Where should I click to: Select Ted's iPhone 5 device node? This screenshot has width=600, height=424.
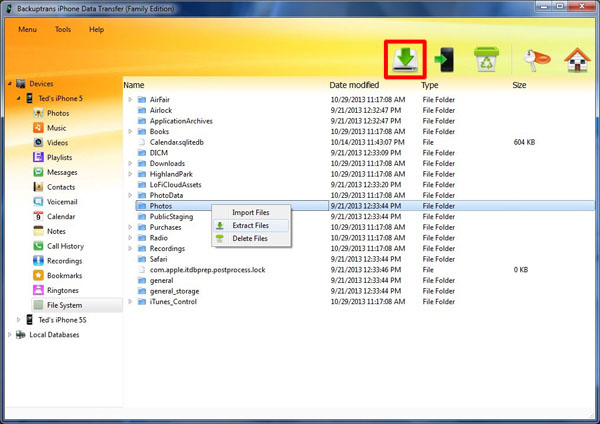coord(60,98)
